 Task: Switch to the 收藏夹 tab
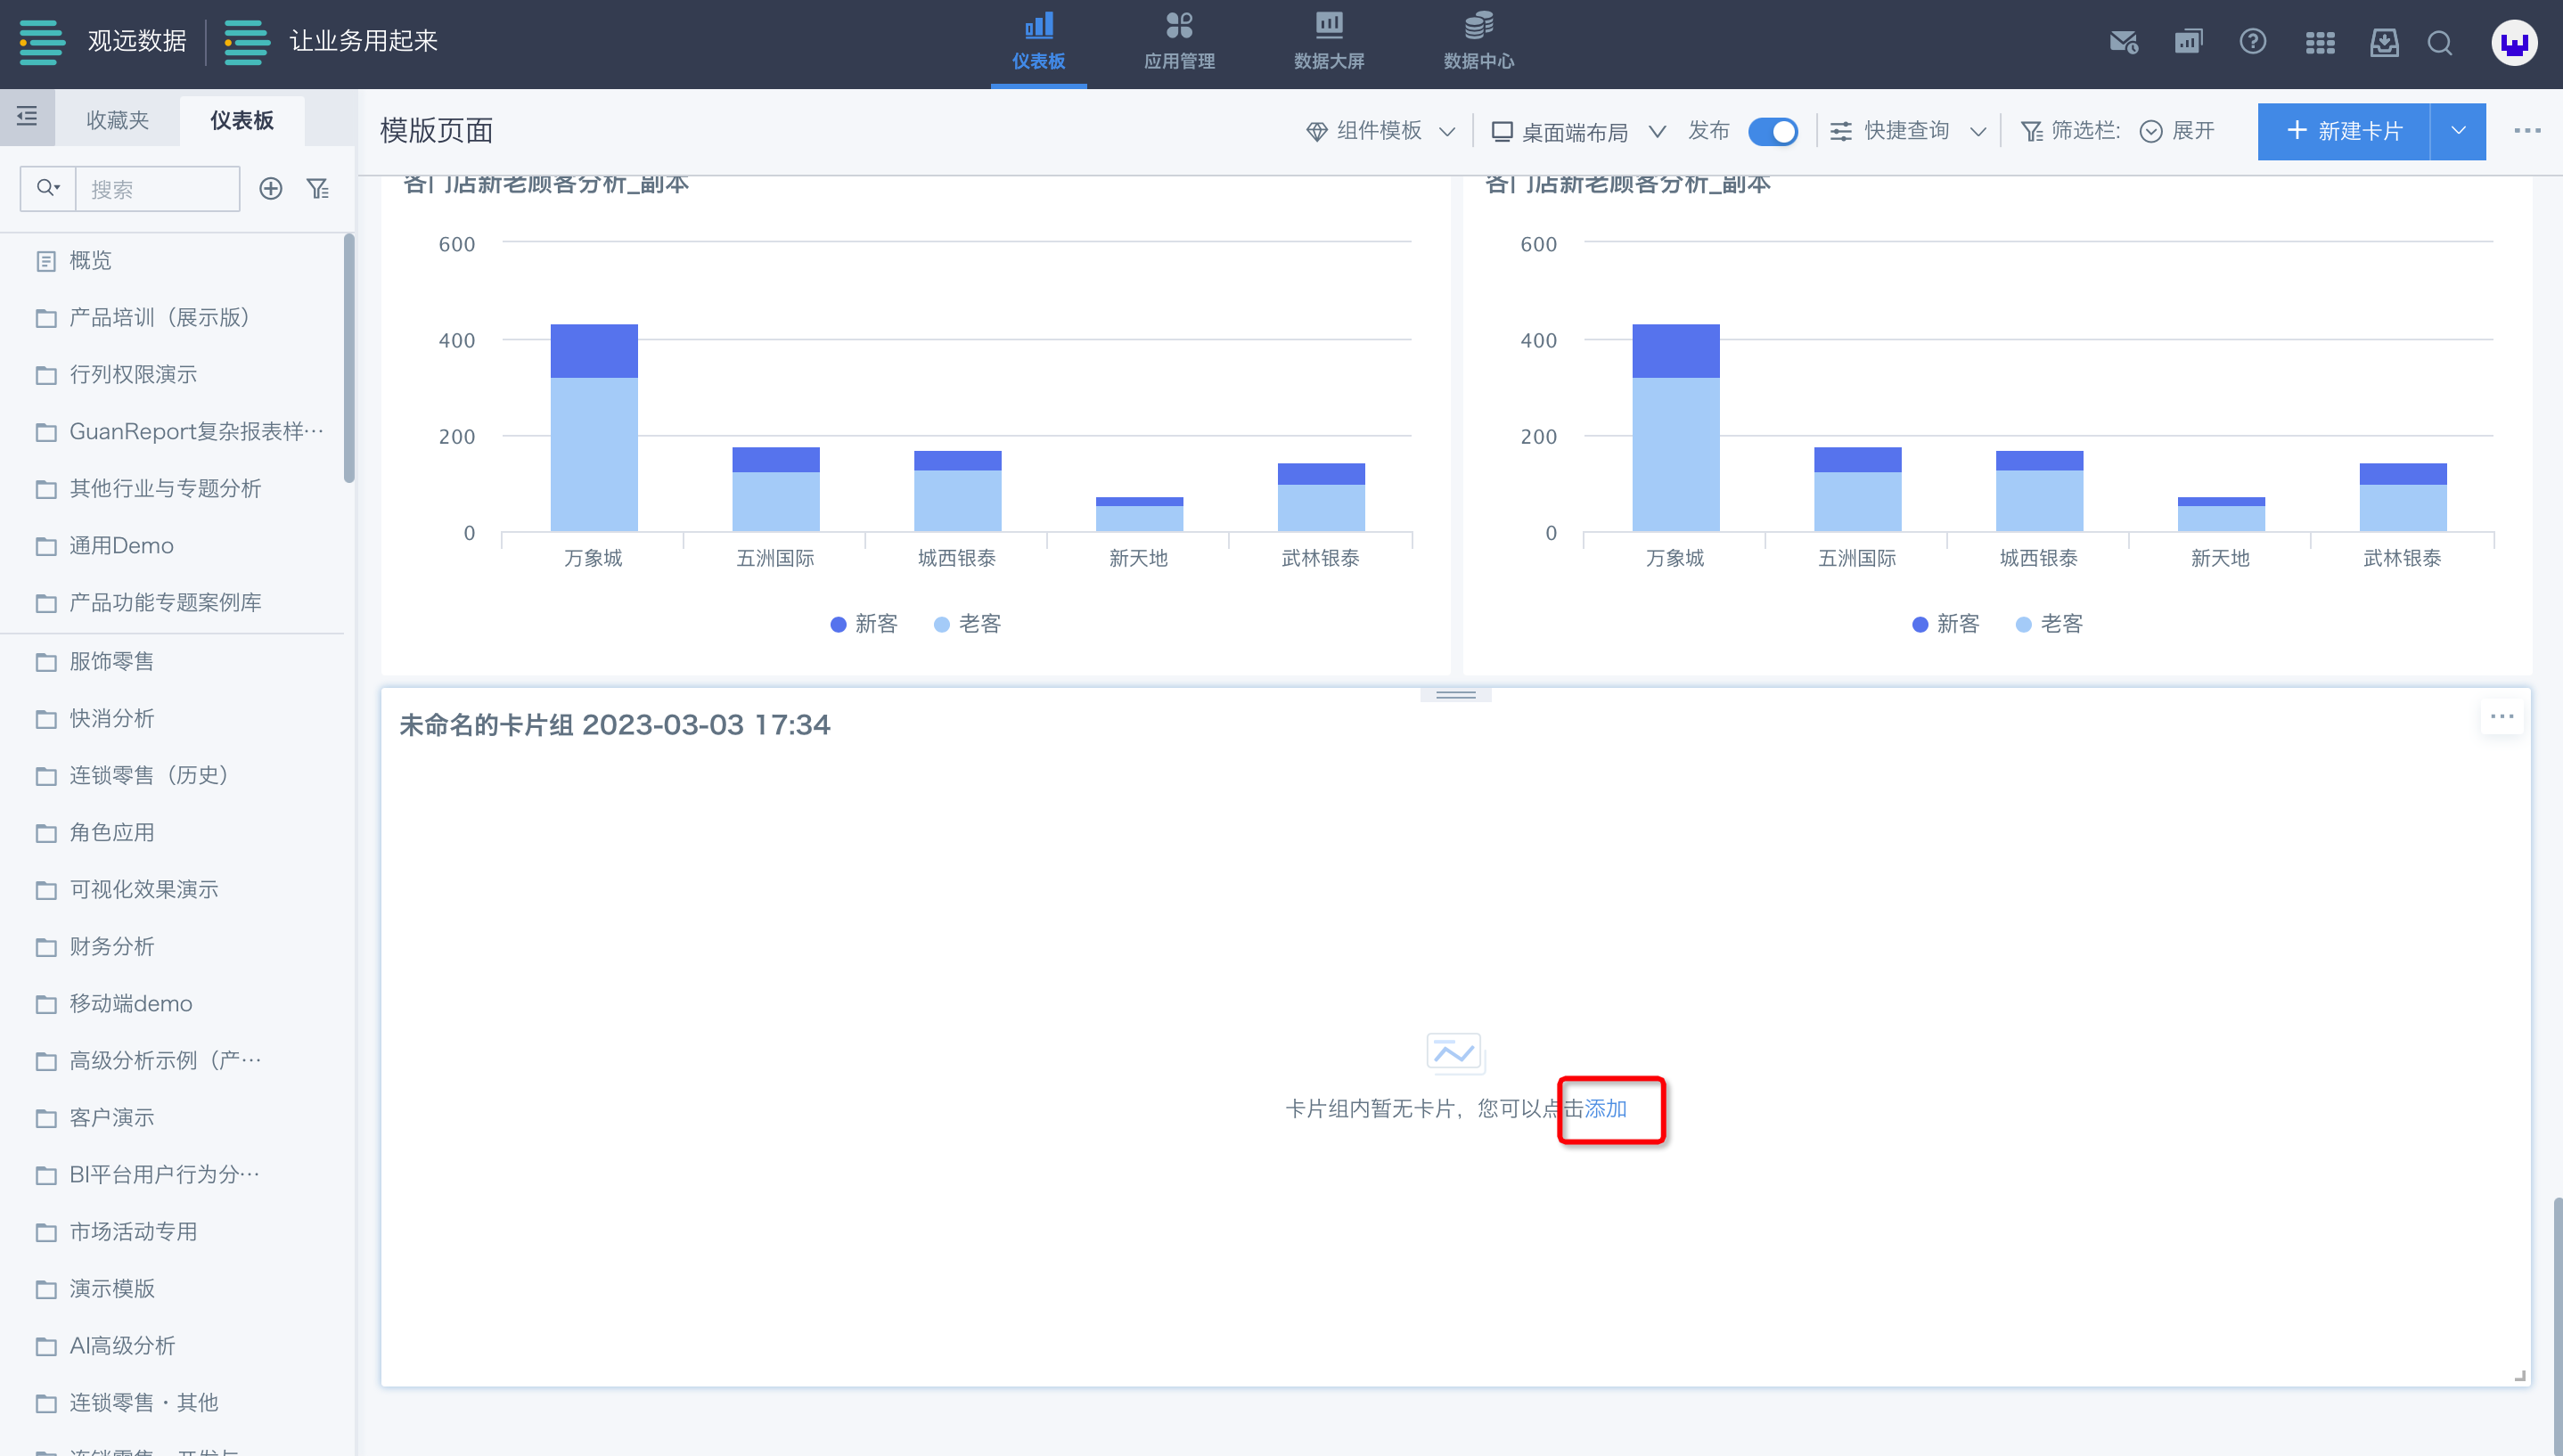pos(117,120)
